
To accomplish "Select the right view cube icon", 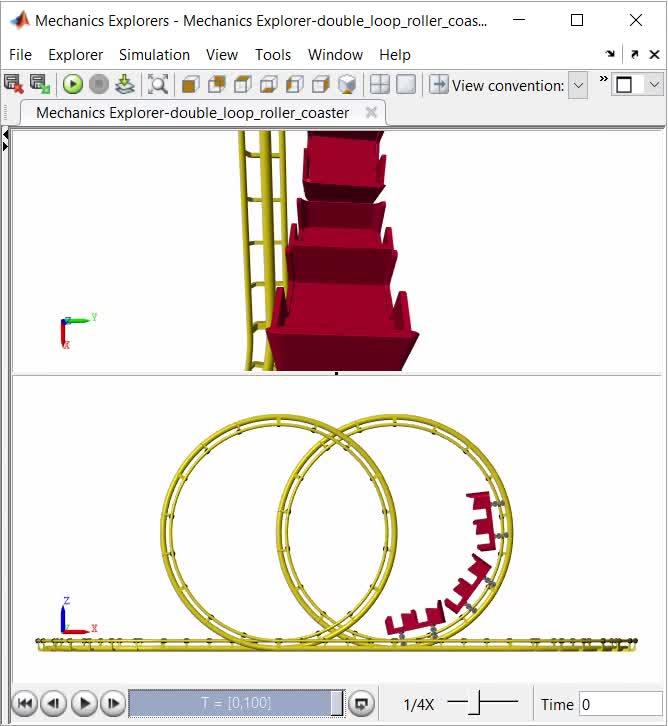I will [321, 85].
